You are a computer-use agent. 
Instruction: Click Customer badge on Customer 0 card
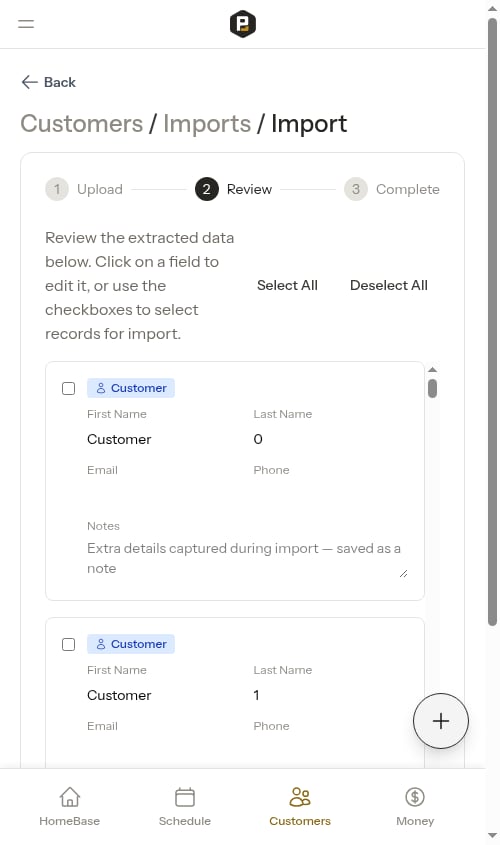click(x=131, y=388)
